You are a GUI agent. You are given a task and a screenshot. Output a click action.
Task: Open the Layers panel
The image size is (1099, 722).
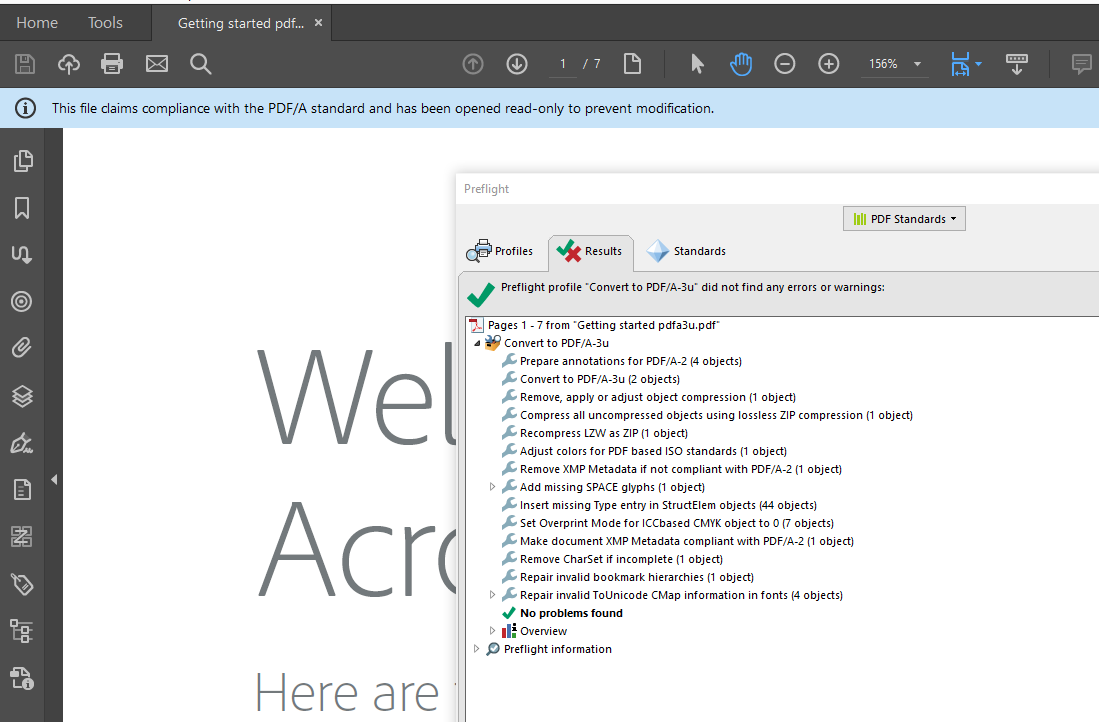[22, 396]
